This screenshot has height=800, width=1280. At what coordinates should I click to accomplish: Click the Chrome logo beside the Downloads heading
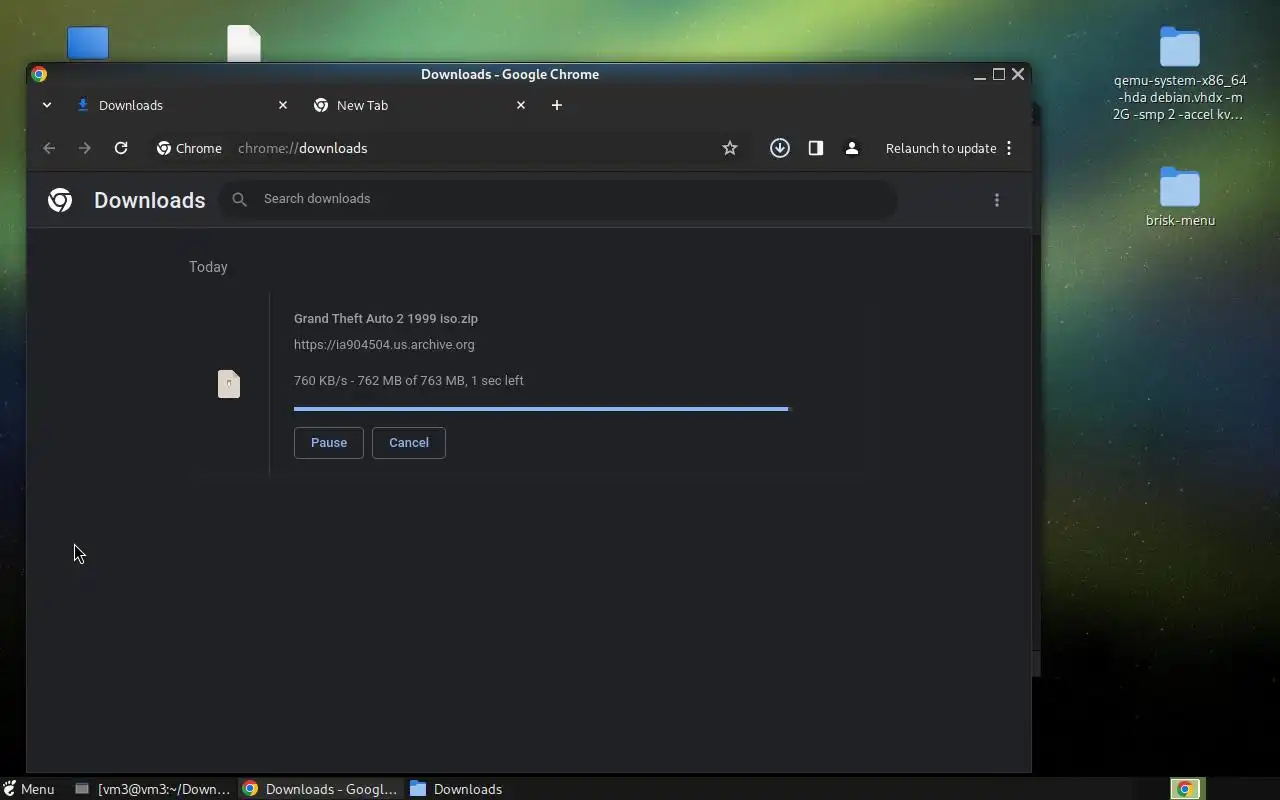(60, 200)
